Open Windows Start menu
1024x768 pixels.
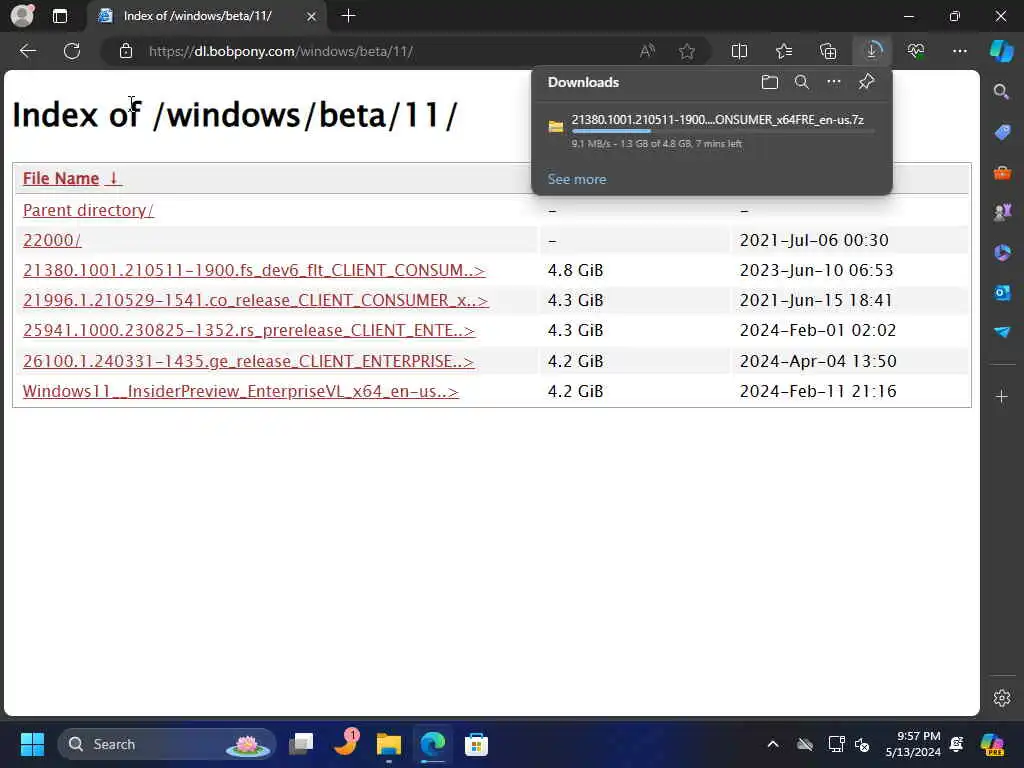32,744
